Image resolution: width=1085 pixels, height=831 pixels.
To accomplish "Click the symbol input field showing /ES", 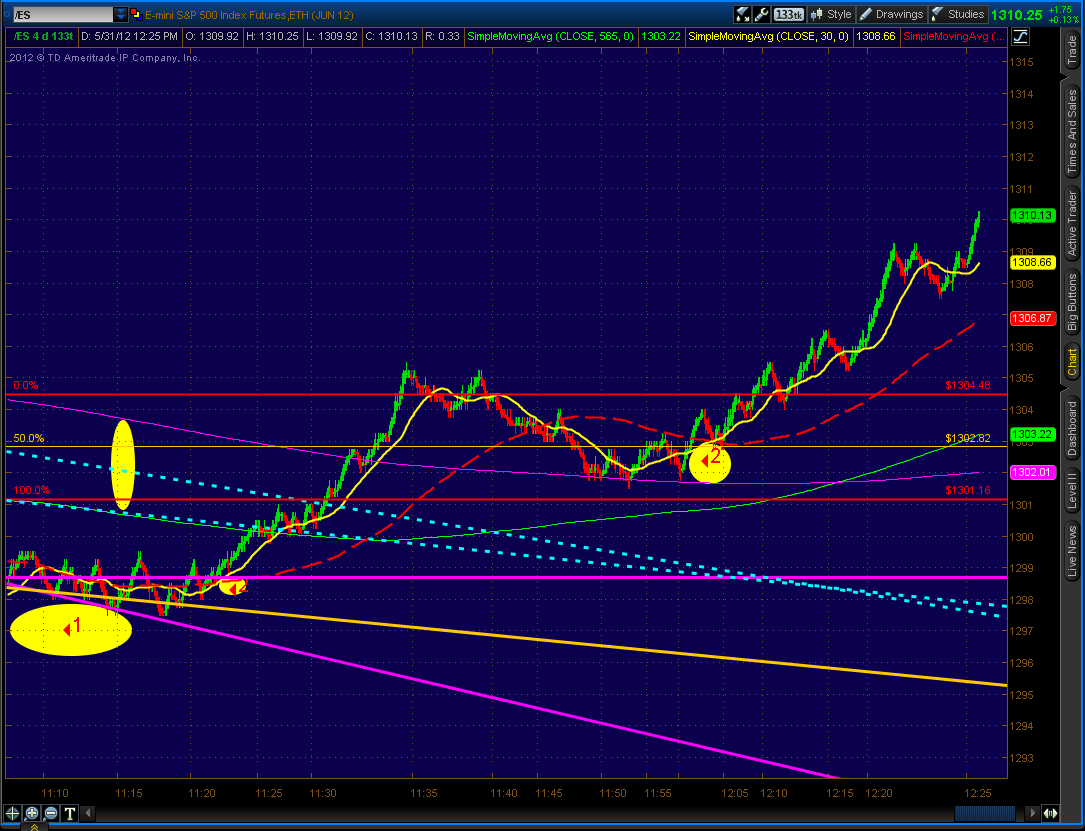I will coord(62,14).
